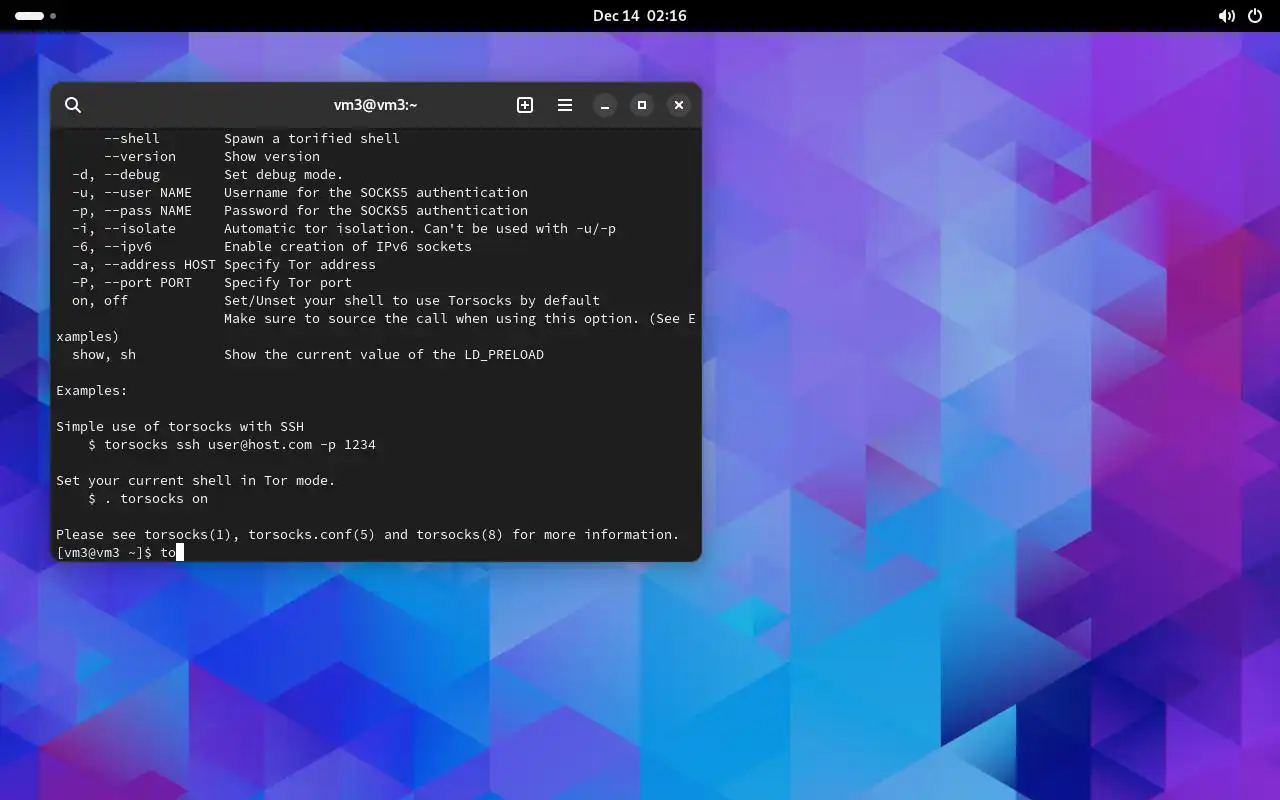The width and height of the screenshot is (1280, 800).
Task: Click the 'Please see torsocks(1)' line
Action: pyautogui.click(x=368, y=534)
